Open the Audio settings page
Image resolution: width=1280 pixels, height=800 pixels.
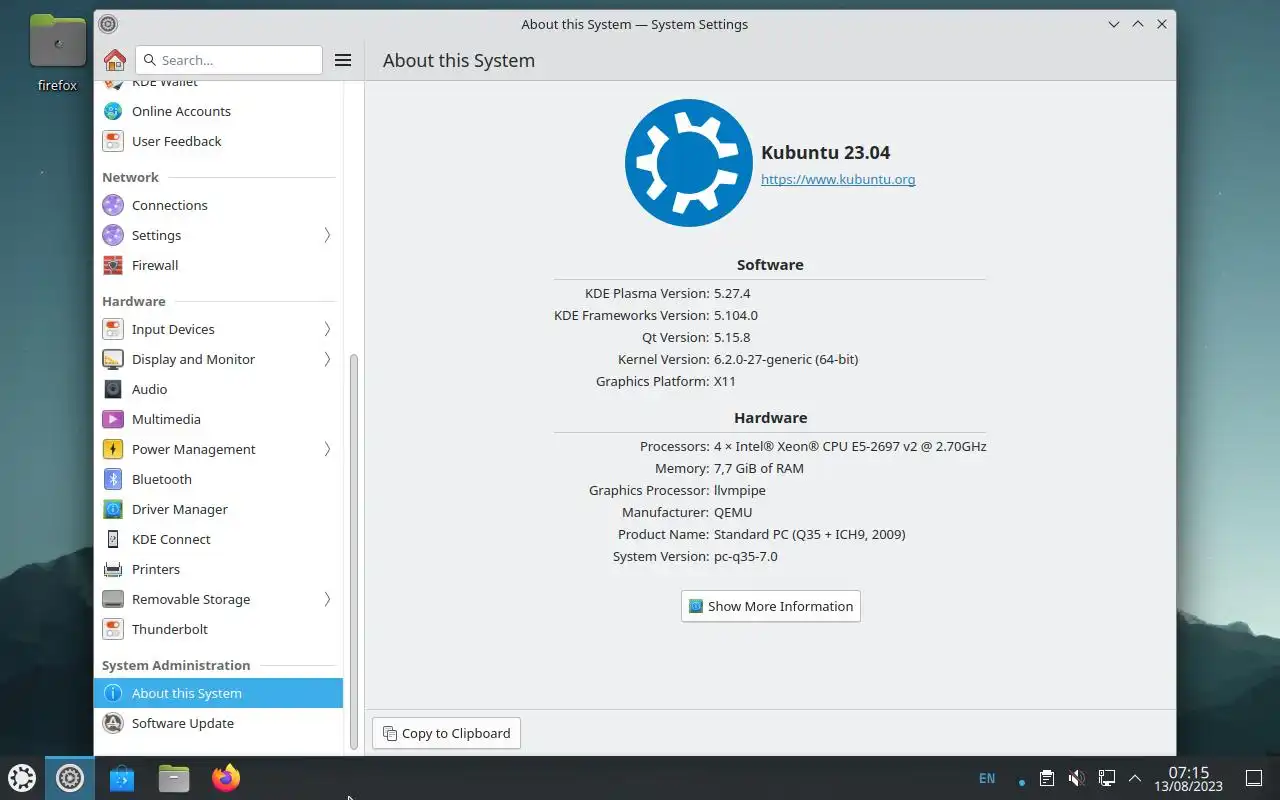(x=218, y=389)
